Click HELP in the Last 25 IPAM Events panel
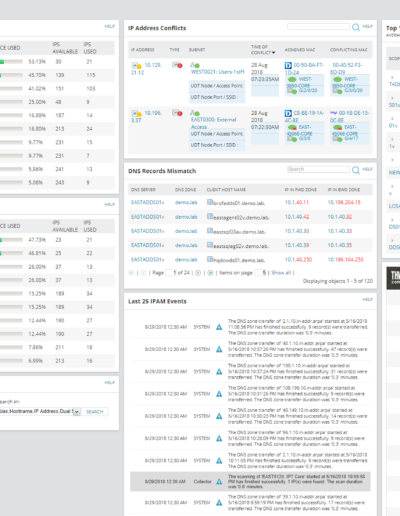The height and width of the screenshot is (516, 400). [367, 299]
